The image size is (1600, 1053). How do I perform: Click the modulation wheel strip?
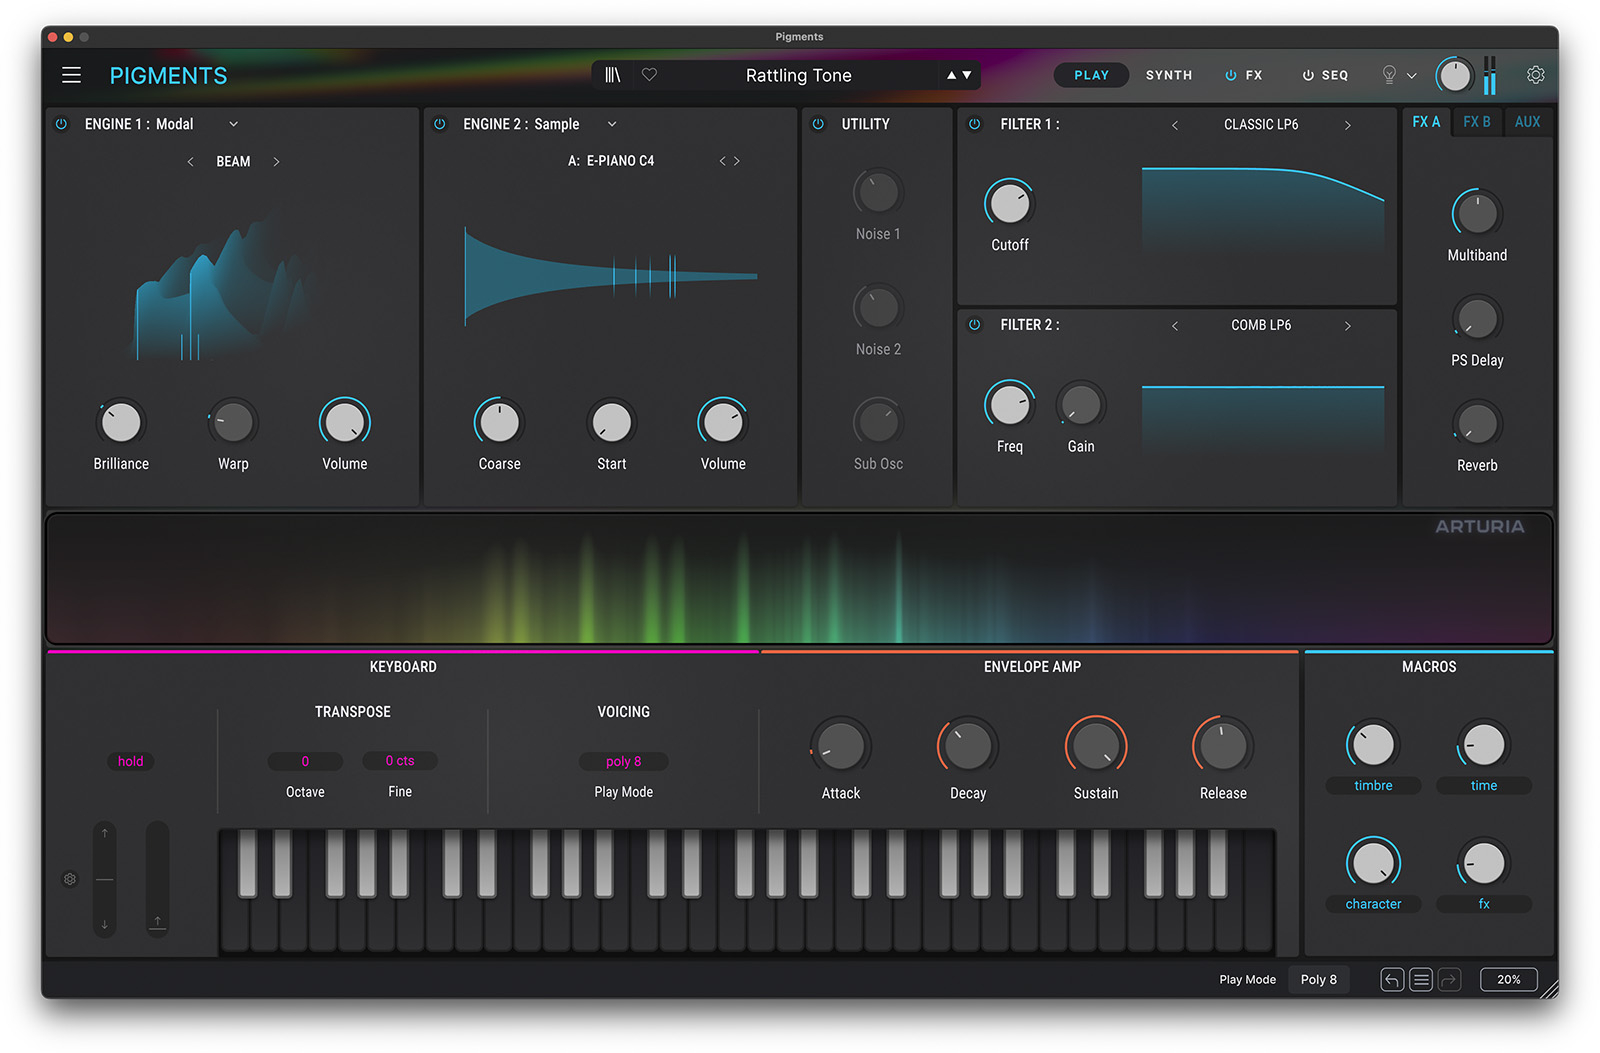coord(157,879)
